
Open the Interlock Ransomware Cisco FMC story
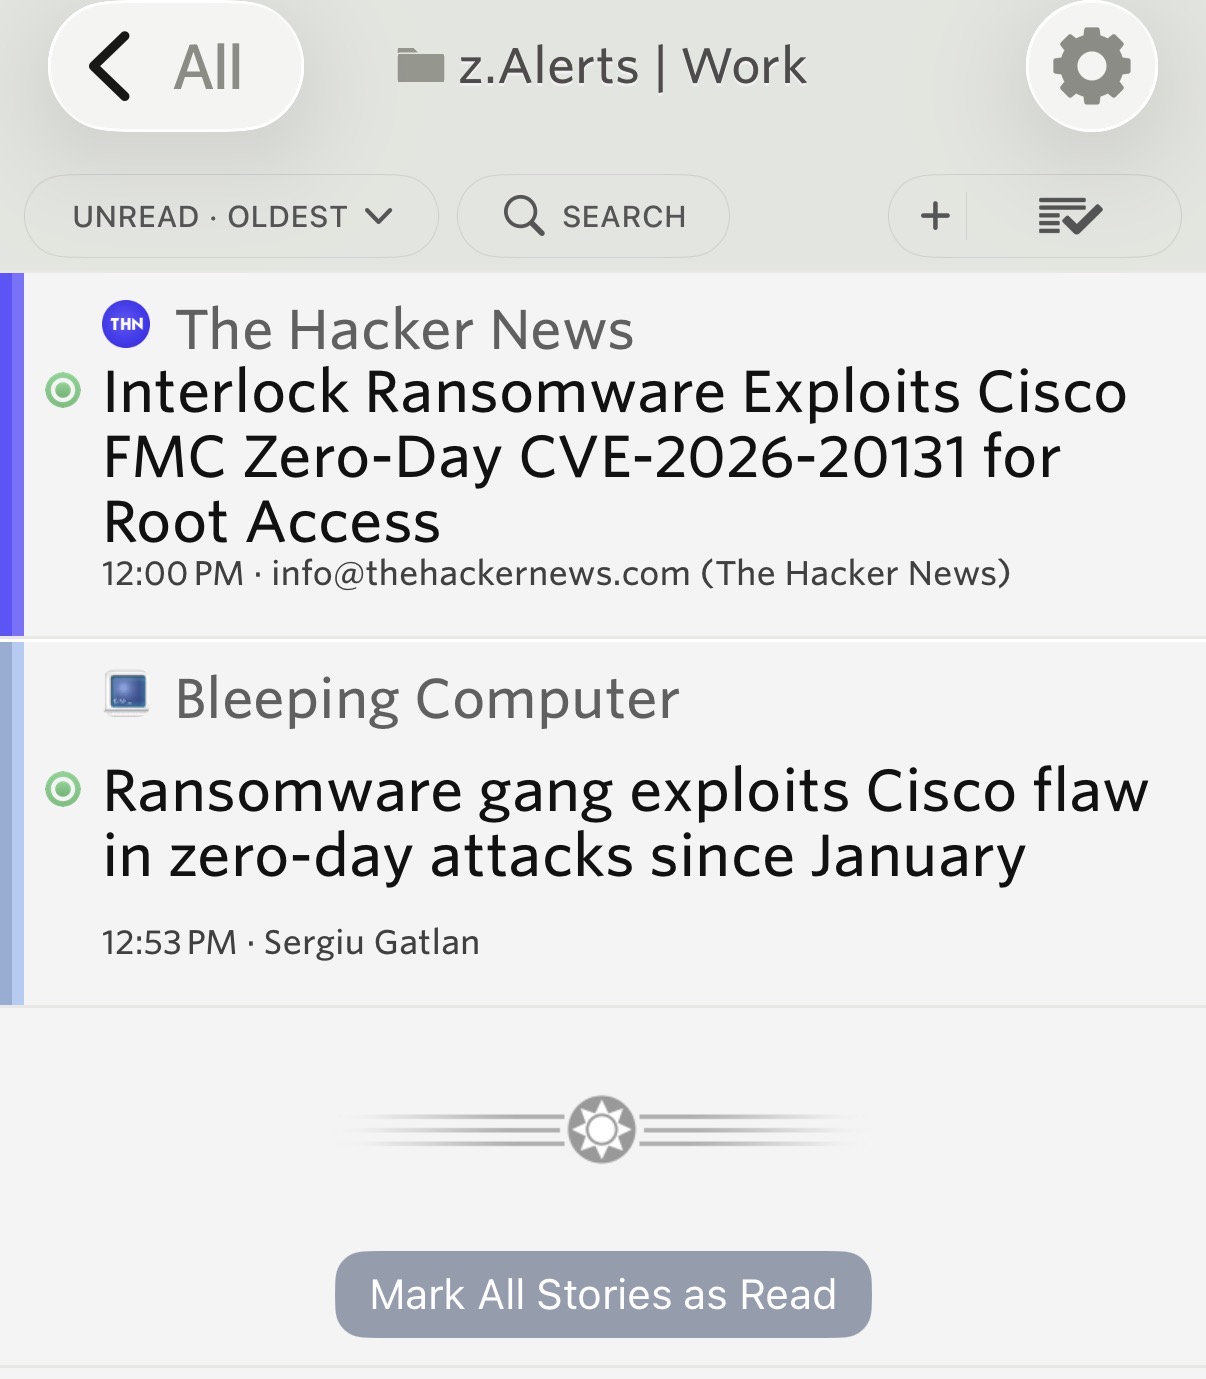tap(615, 456)
